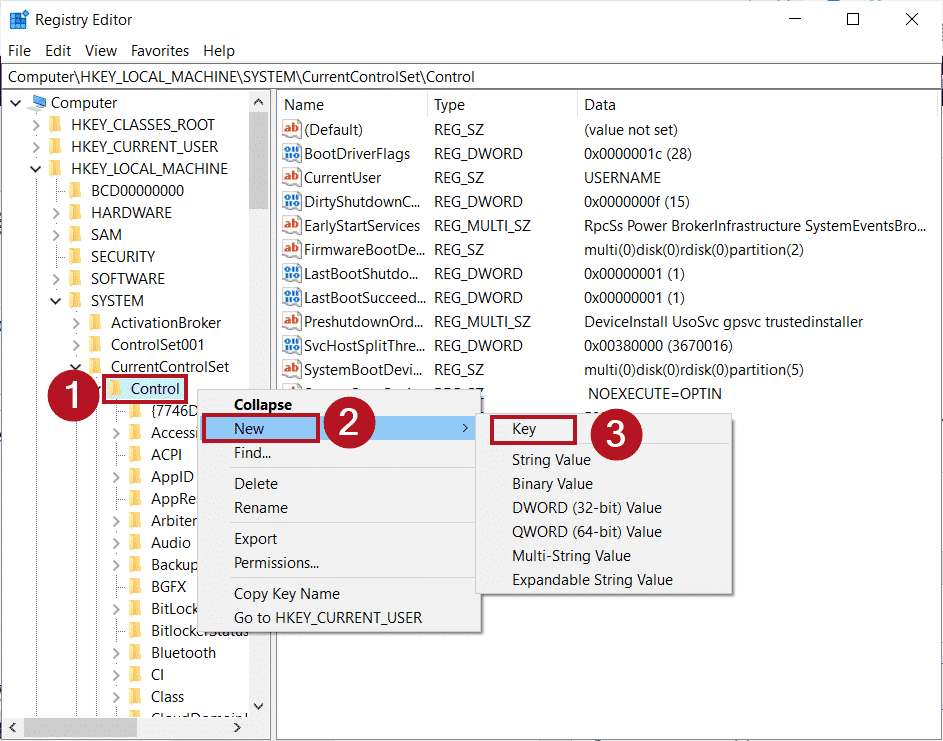Collapse the SYSTEM node arrow
The width and height of the screenshot is (943, 741).
[x=56, y=301]
